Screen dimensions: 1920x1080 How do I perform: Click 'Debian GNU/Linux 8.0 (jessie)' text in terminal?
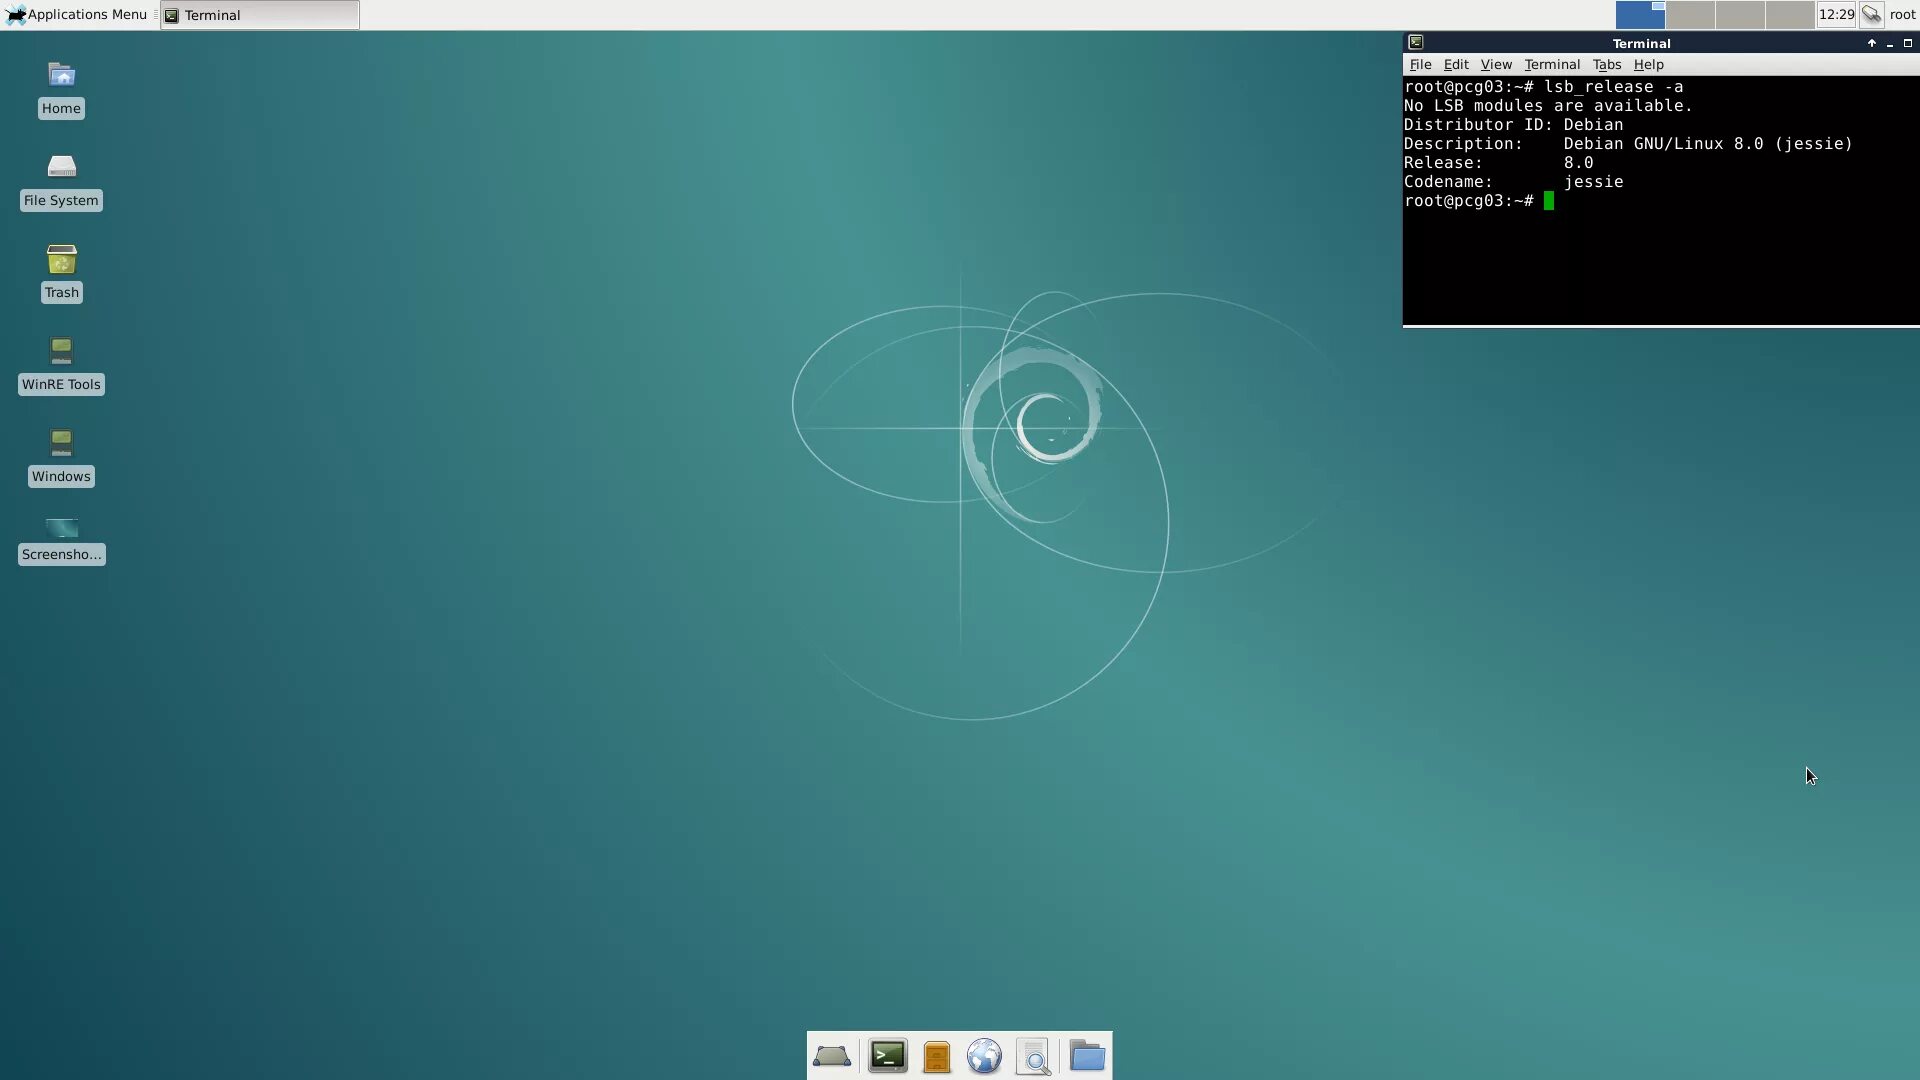(x=1708, y=143)
